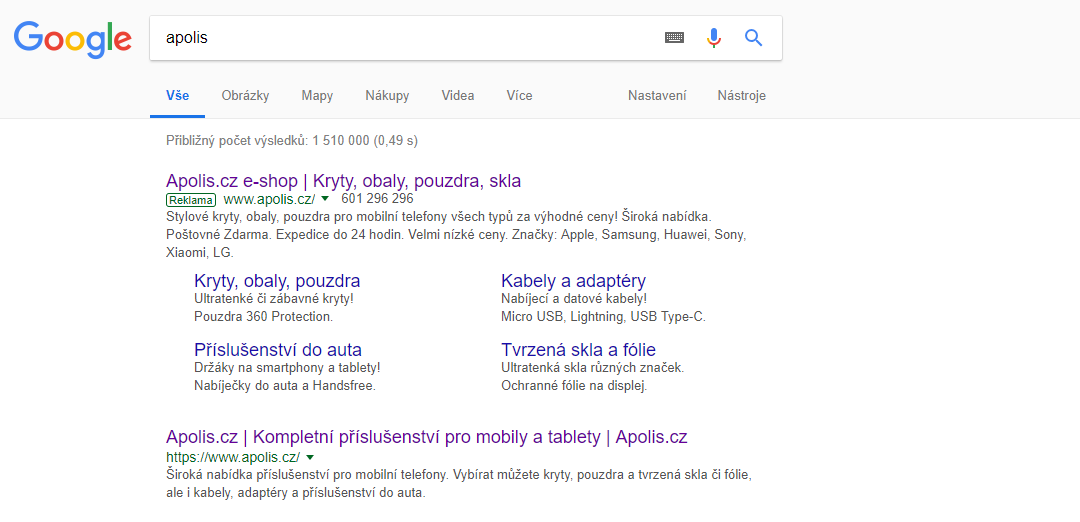The image size is (1080, 522).
Task: Click text Nabíječky do auta a Handsfree.
Action: tap(285, 386)
